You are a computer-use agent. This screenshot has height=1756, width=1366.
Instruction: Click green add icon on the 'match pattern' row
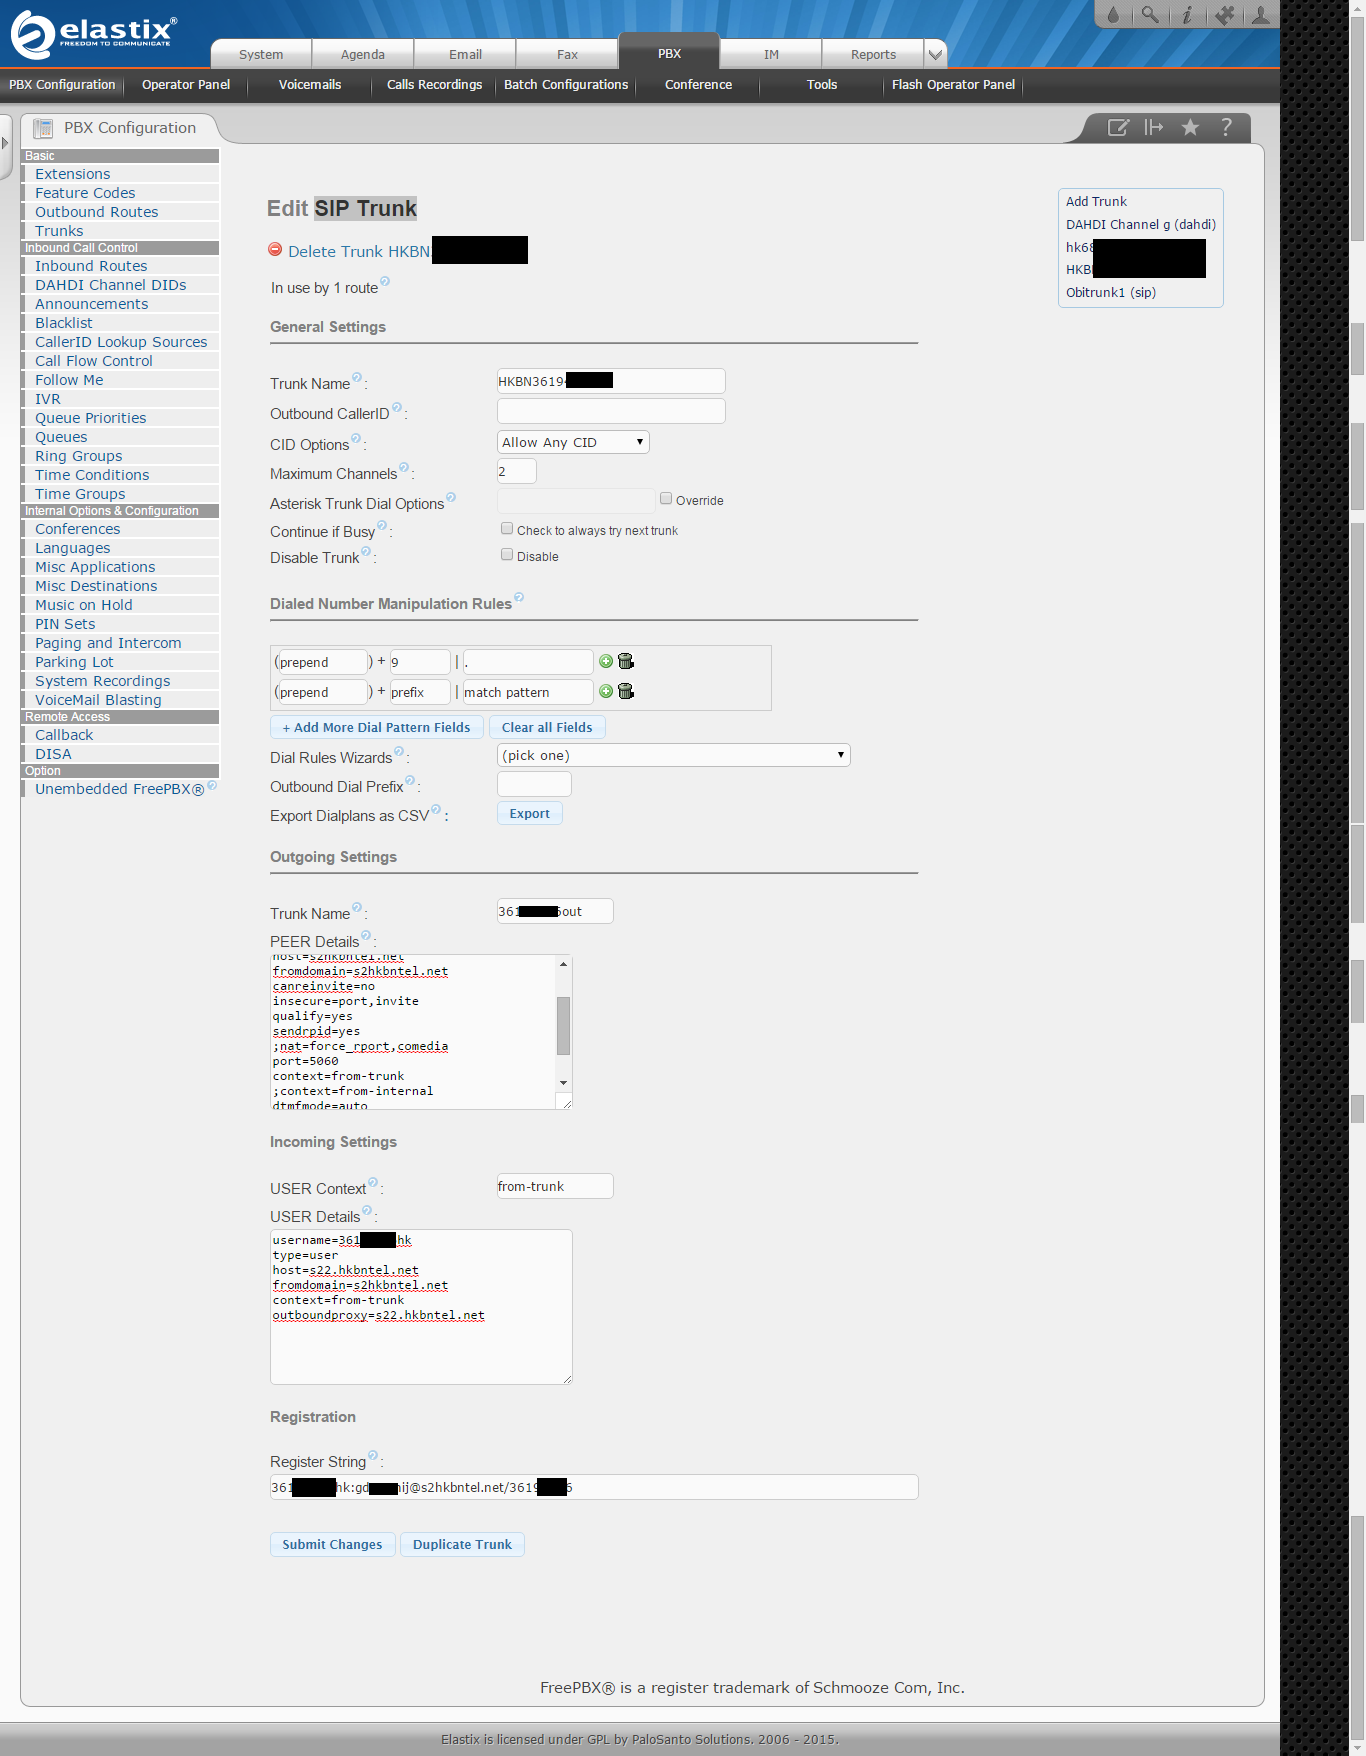(x=606, y=691)
